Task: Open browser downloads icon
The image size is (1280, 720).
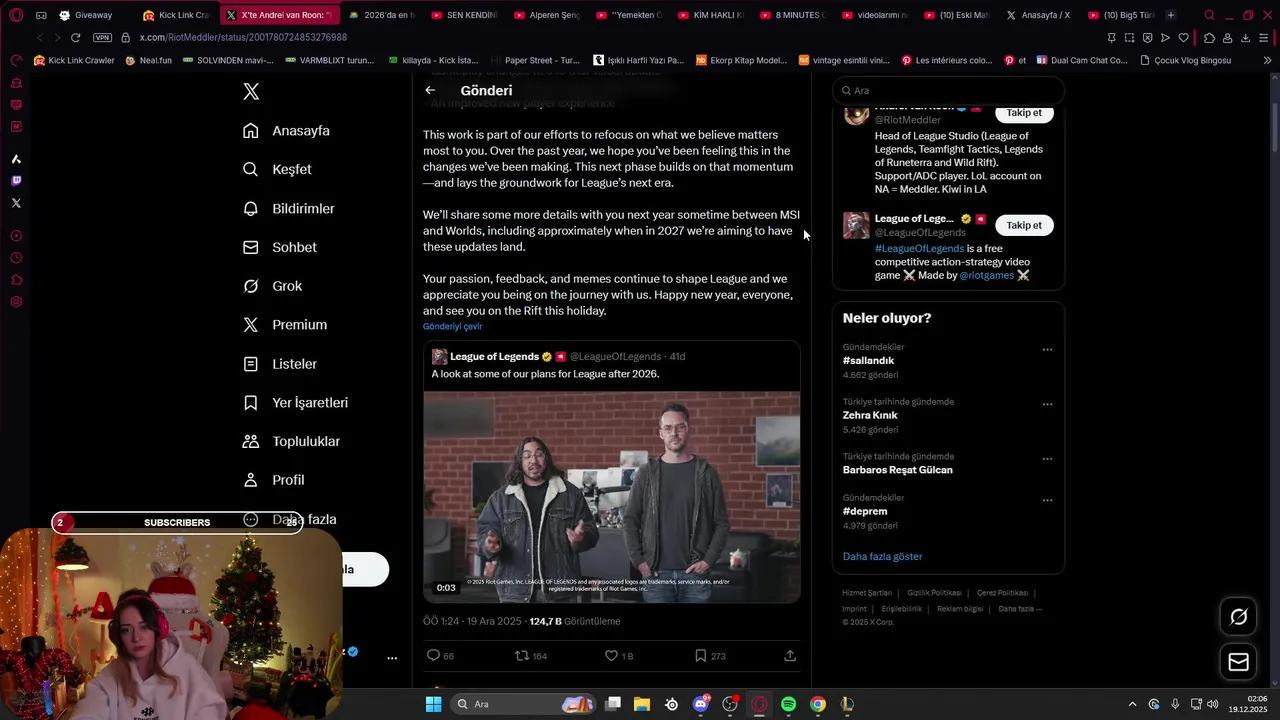Action: (x=1245, y=37)
